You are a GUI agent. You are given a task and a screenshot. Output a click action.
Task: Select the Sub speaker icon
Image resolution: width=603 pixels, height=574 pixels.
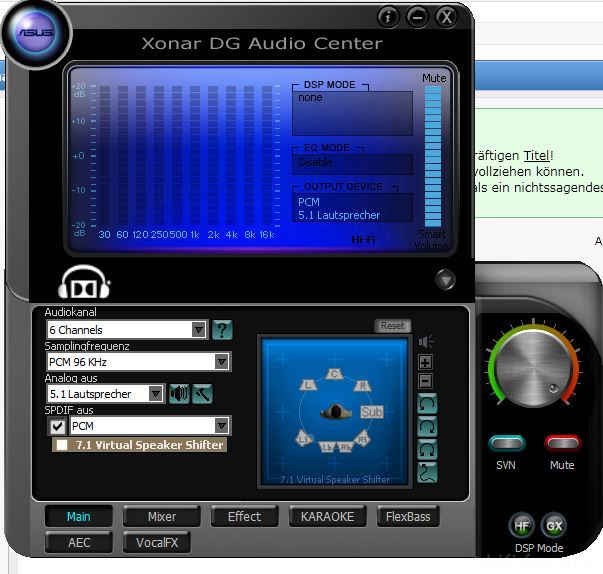point(371,412)
